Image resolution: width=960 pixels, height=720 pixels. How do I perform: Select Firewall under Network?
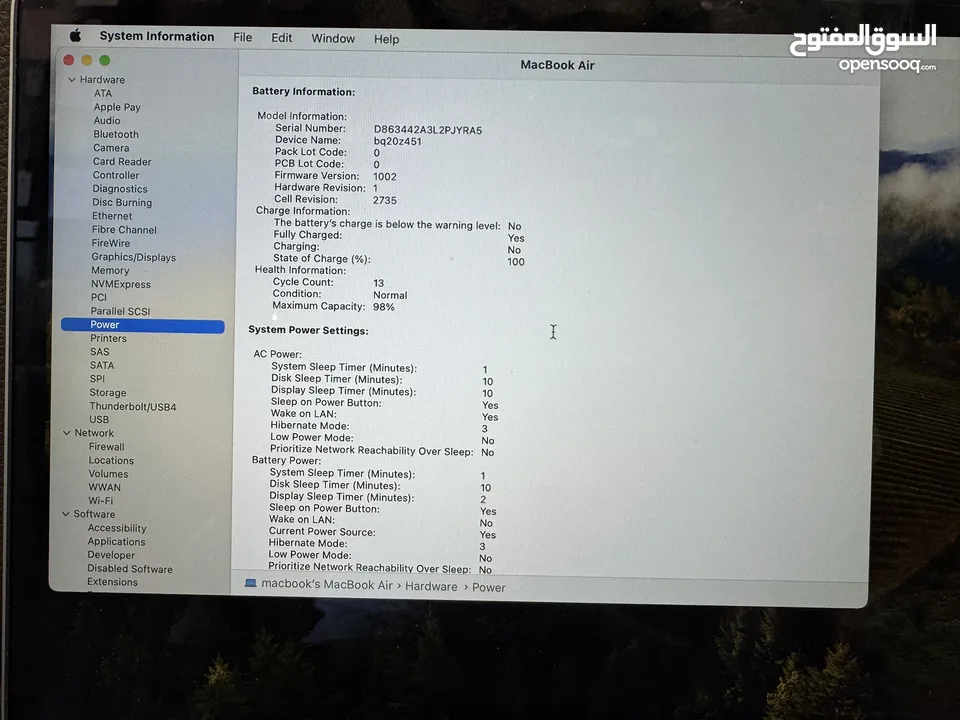click(107, 447)
